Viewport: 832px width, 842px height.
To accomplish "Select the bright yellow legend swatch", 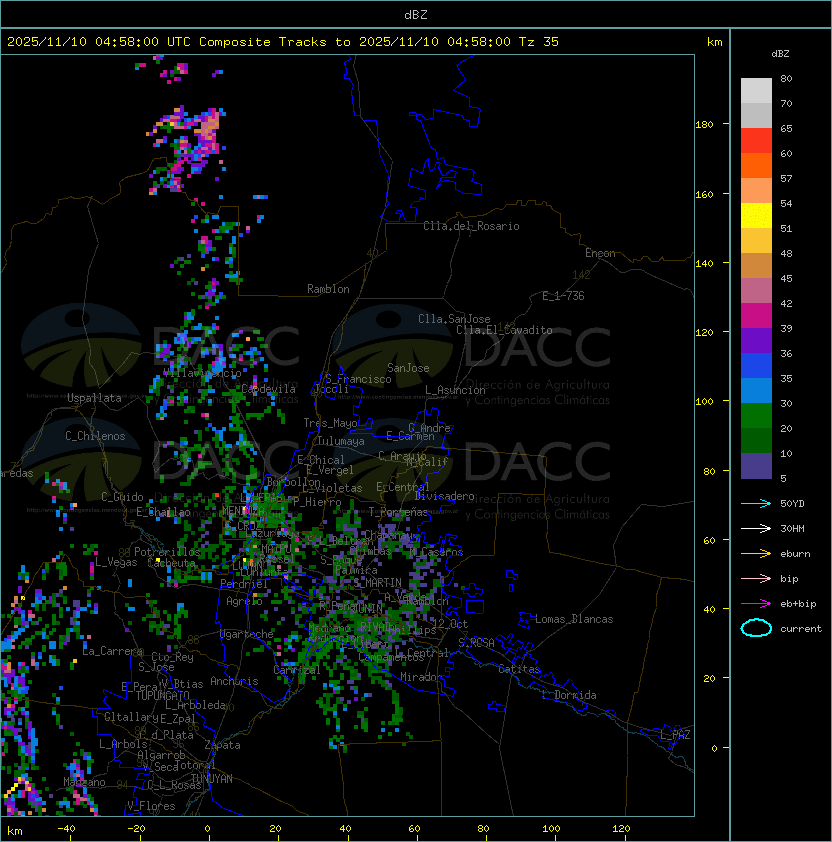I will tap(756, 215).
